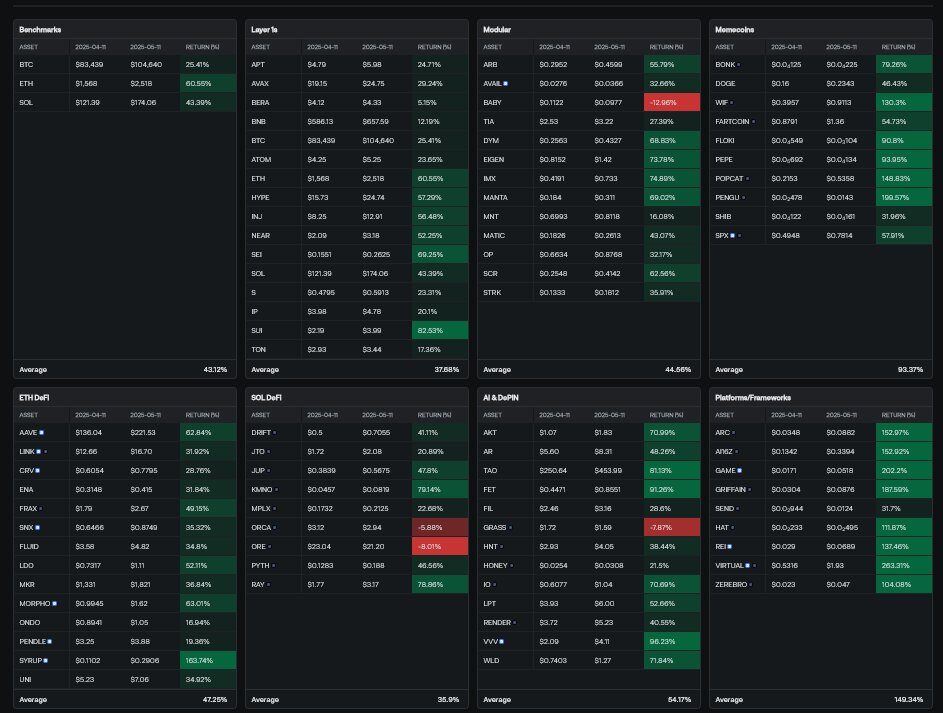Click the ETH DeFi table title
The image size is (943, 713).
pyautogui.click(x=34, y=398)
